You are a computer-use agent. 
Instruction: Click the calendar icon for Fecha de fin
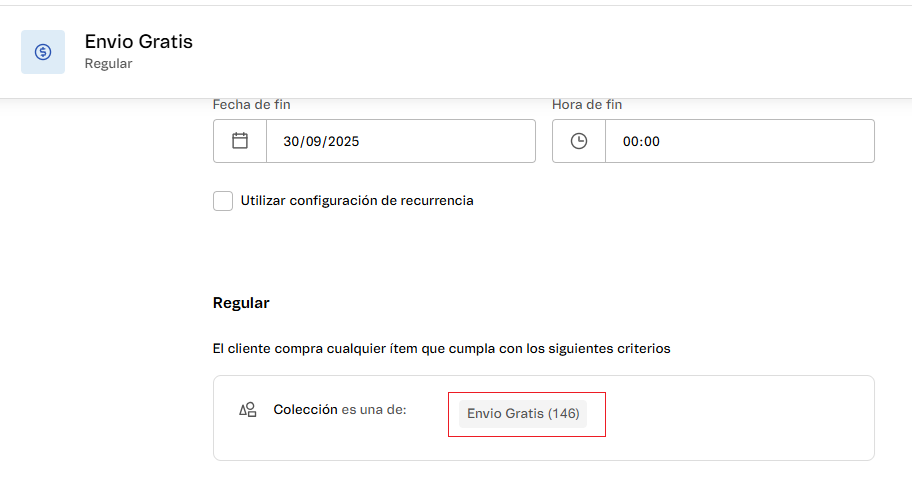pyautogui.click(x=240, y=141)
